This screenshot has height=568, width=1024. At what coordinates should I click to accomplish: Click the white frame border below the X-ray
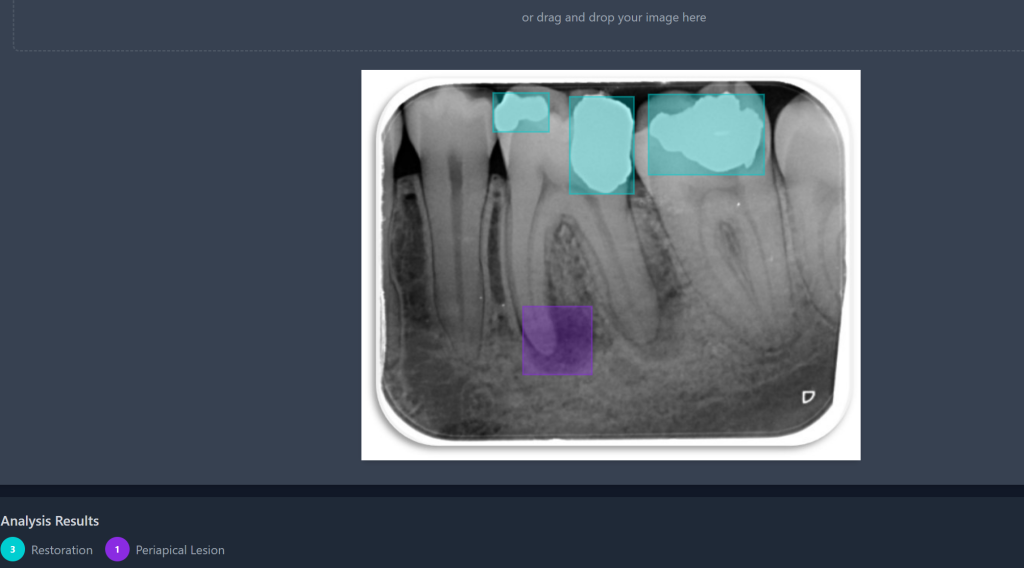point(610,450)
